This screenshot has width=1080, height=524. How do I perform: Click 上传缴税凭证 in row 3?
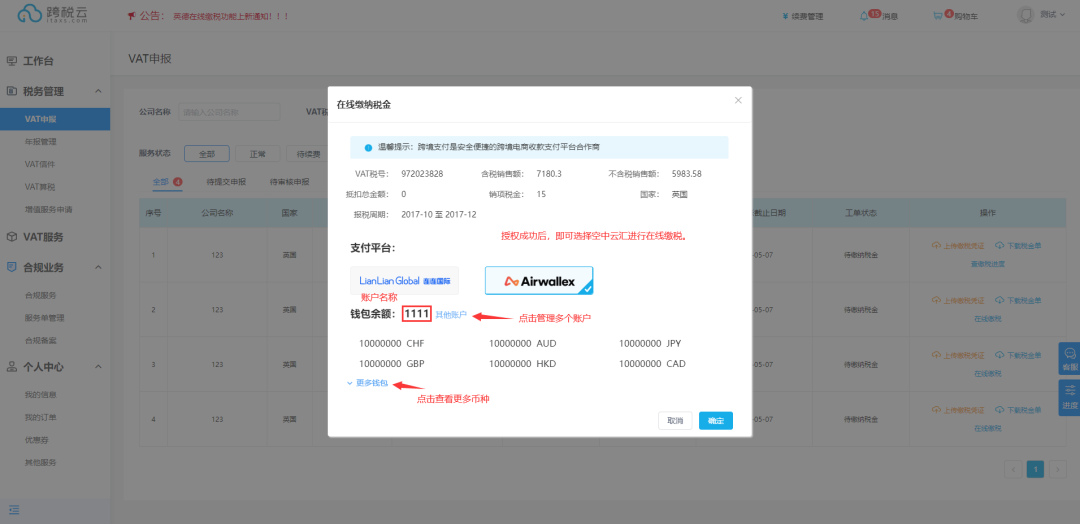click(958, 356)
